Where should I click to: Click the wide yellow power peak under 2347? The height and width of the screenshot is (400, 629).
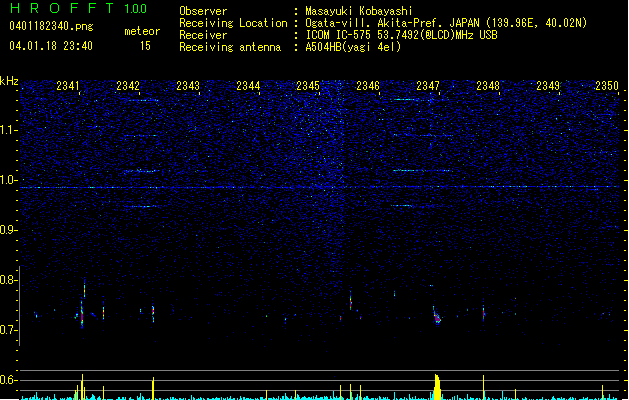click(x=437, y=387)
